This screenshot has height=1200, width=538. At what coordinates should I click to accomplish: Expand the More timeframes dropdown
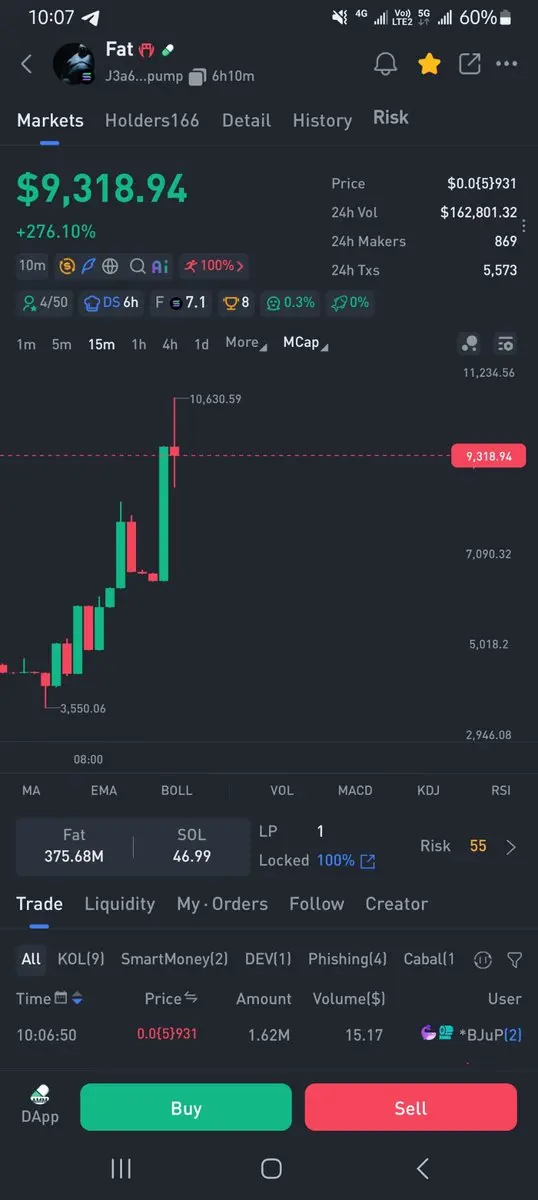coord(246,343)
